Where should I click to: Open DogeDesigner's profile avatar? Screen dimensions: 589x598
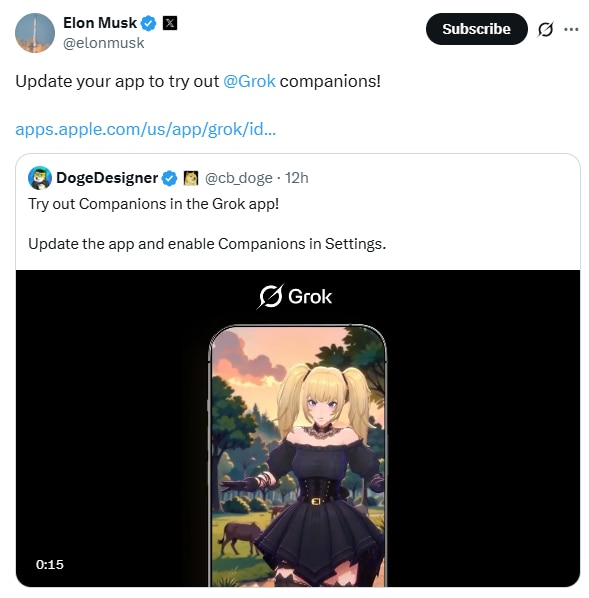click(x=40, y=178)
